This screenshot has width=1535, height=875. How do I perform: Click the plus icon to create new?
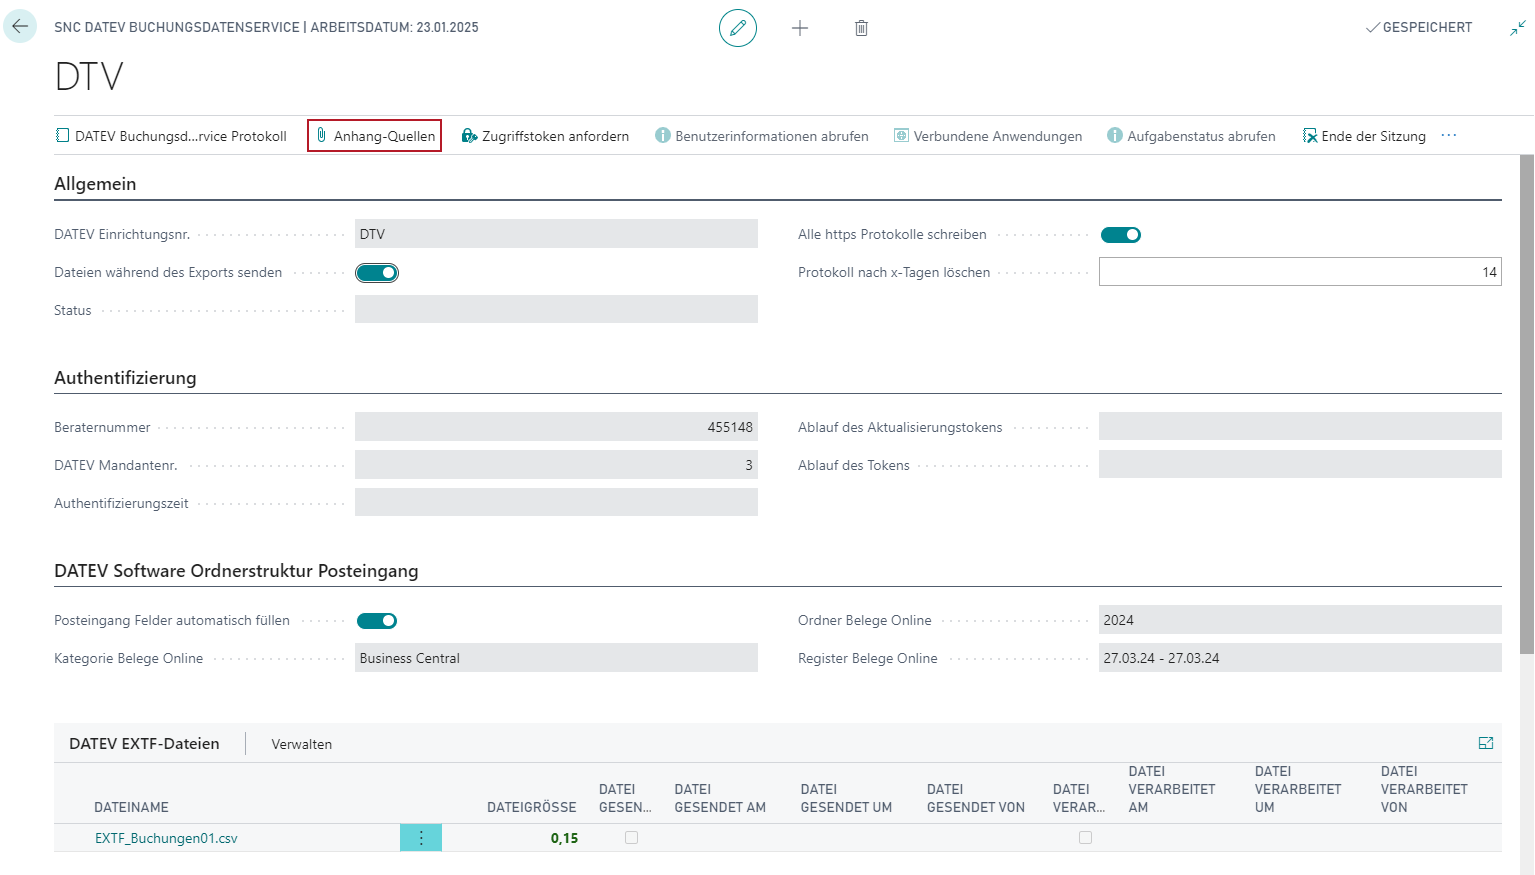[800, 28]
